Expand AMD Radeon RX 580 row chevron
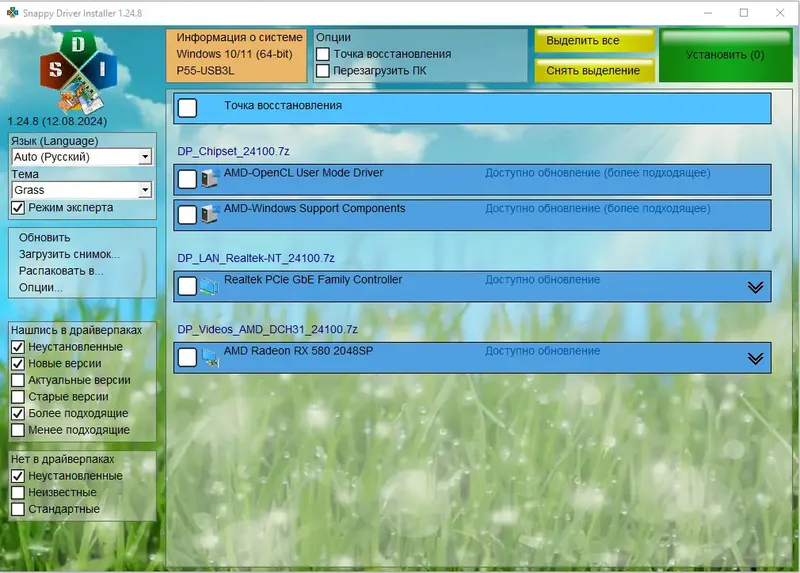 click(x=755, y=358)
